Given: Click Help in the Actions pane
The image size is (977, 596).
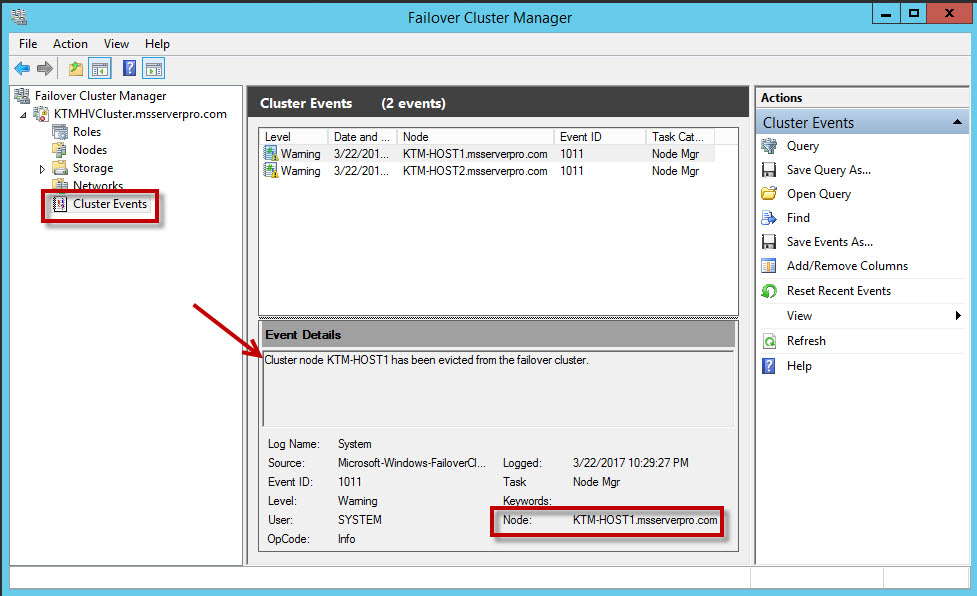Looking at the screenshot, I should [x=799, y=366].
